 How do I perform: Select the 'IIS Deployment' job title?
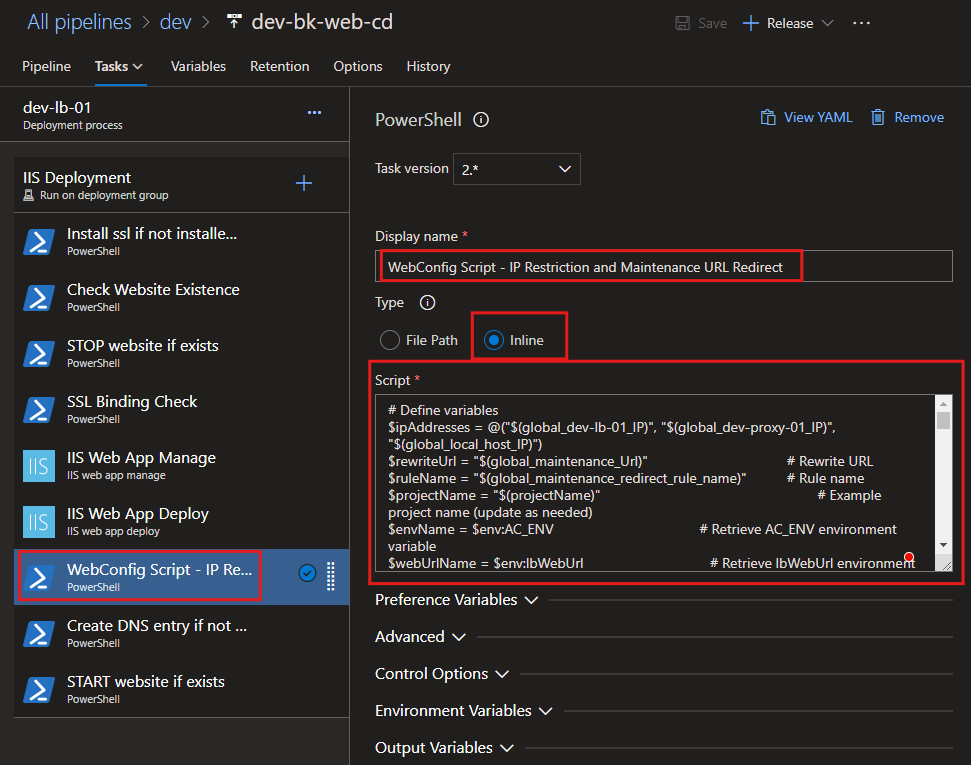pyautogui.click(x=77, y=178)
